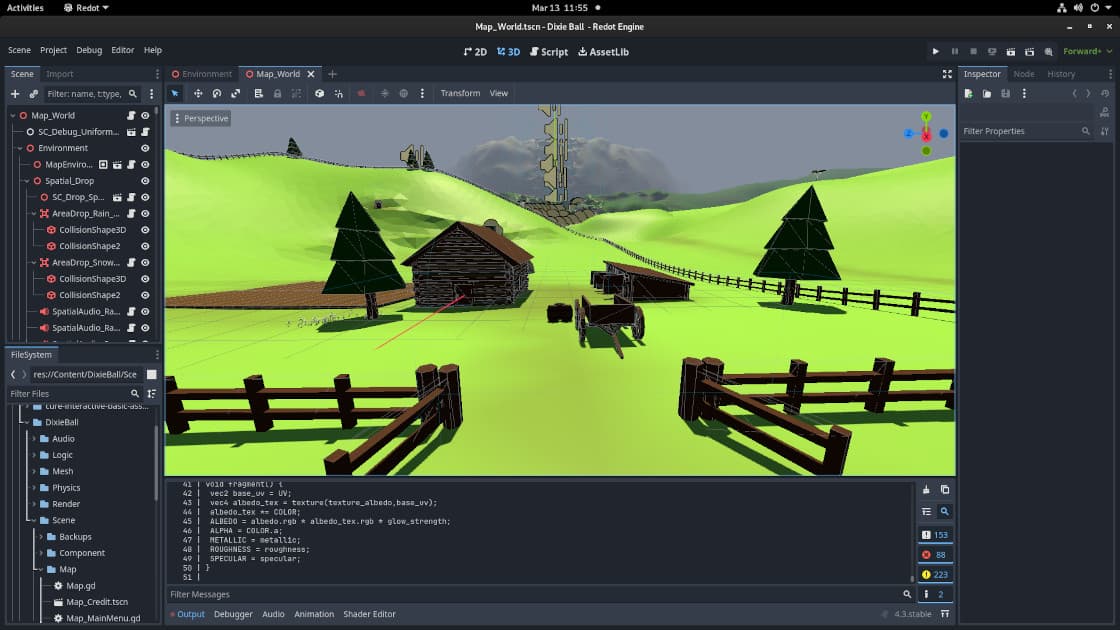Clear the output log with the broom icon

[x=926, y=490]
